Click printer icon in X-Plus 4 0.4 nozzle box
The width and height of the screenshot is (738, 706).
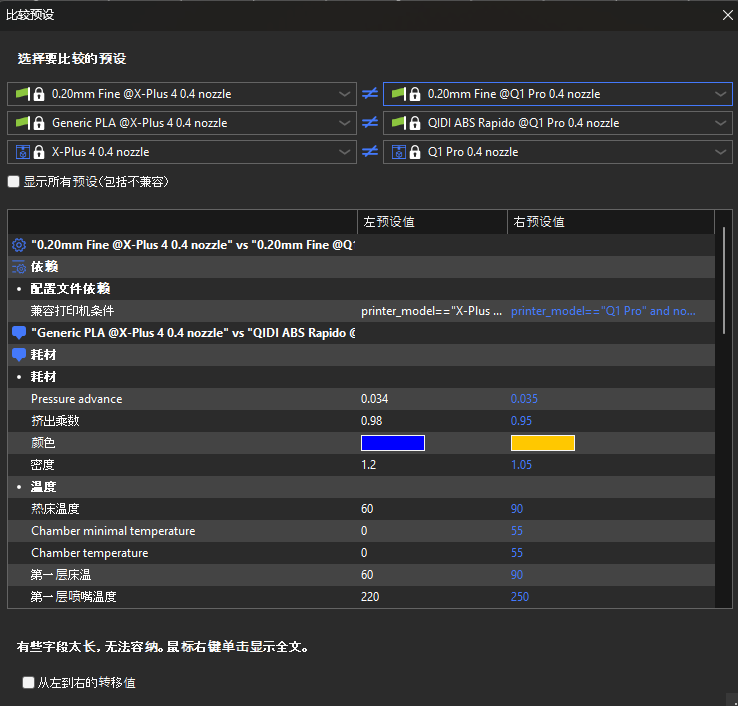pyautogui.click(x=23, y=152)
